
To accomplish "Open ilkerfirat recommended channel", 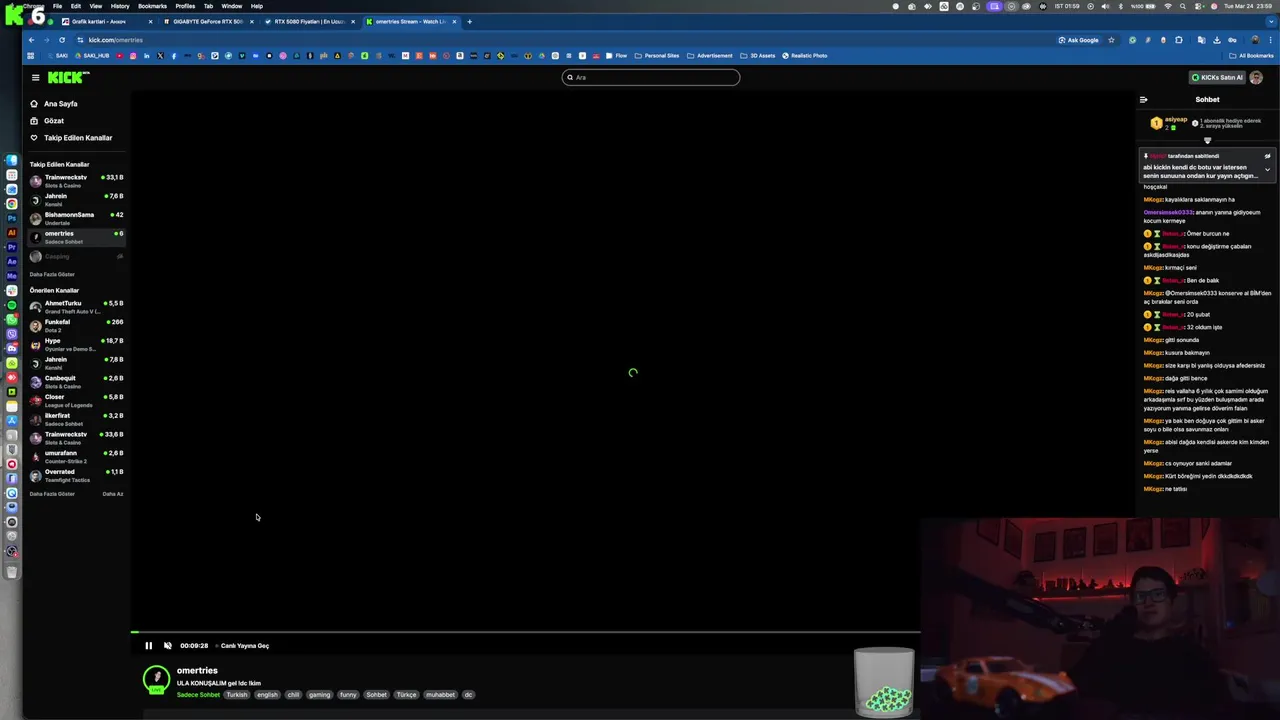I will 77,419.
